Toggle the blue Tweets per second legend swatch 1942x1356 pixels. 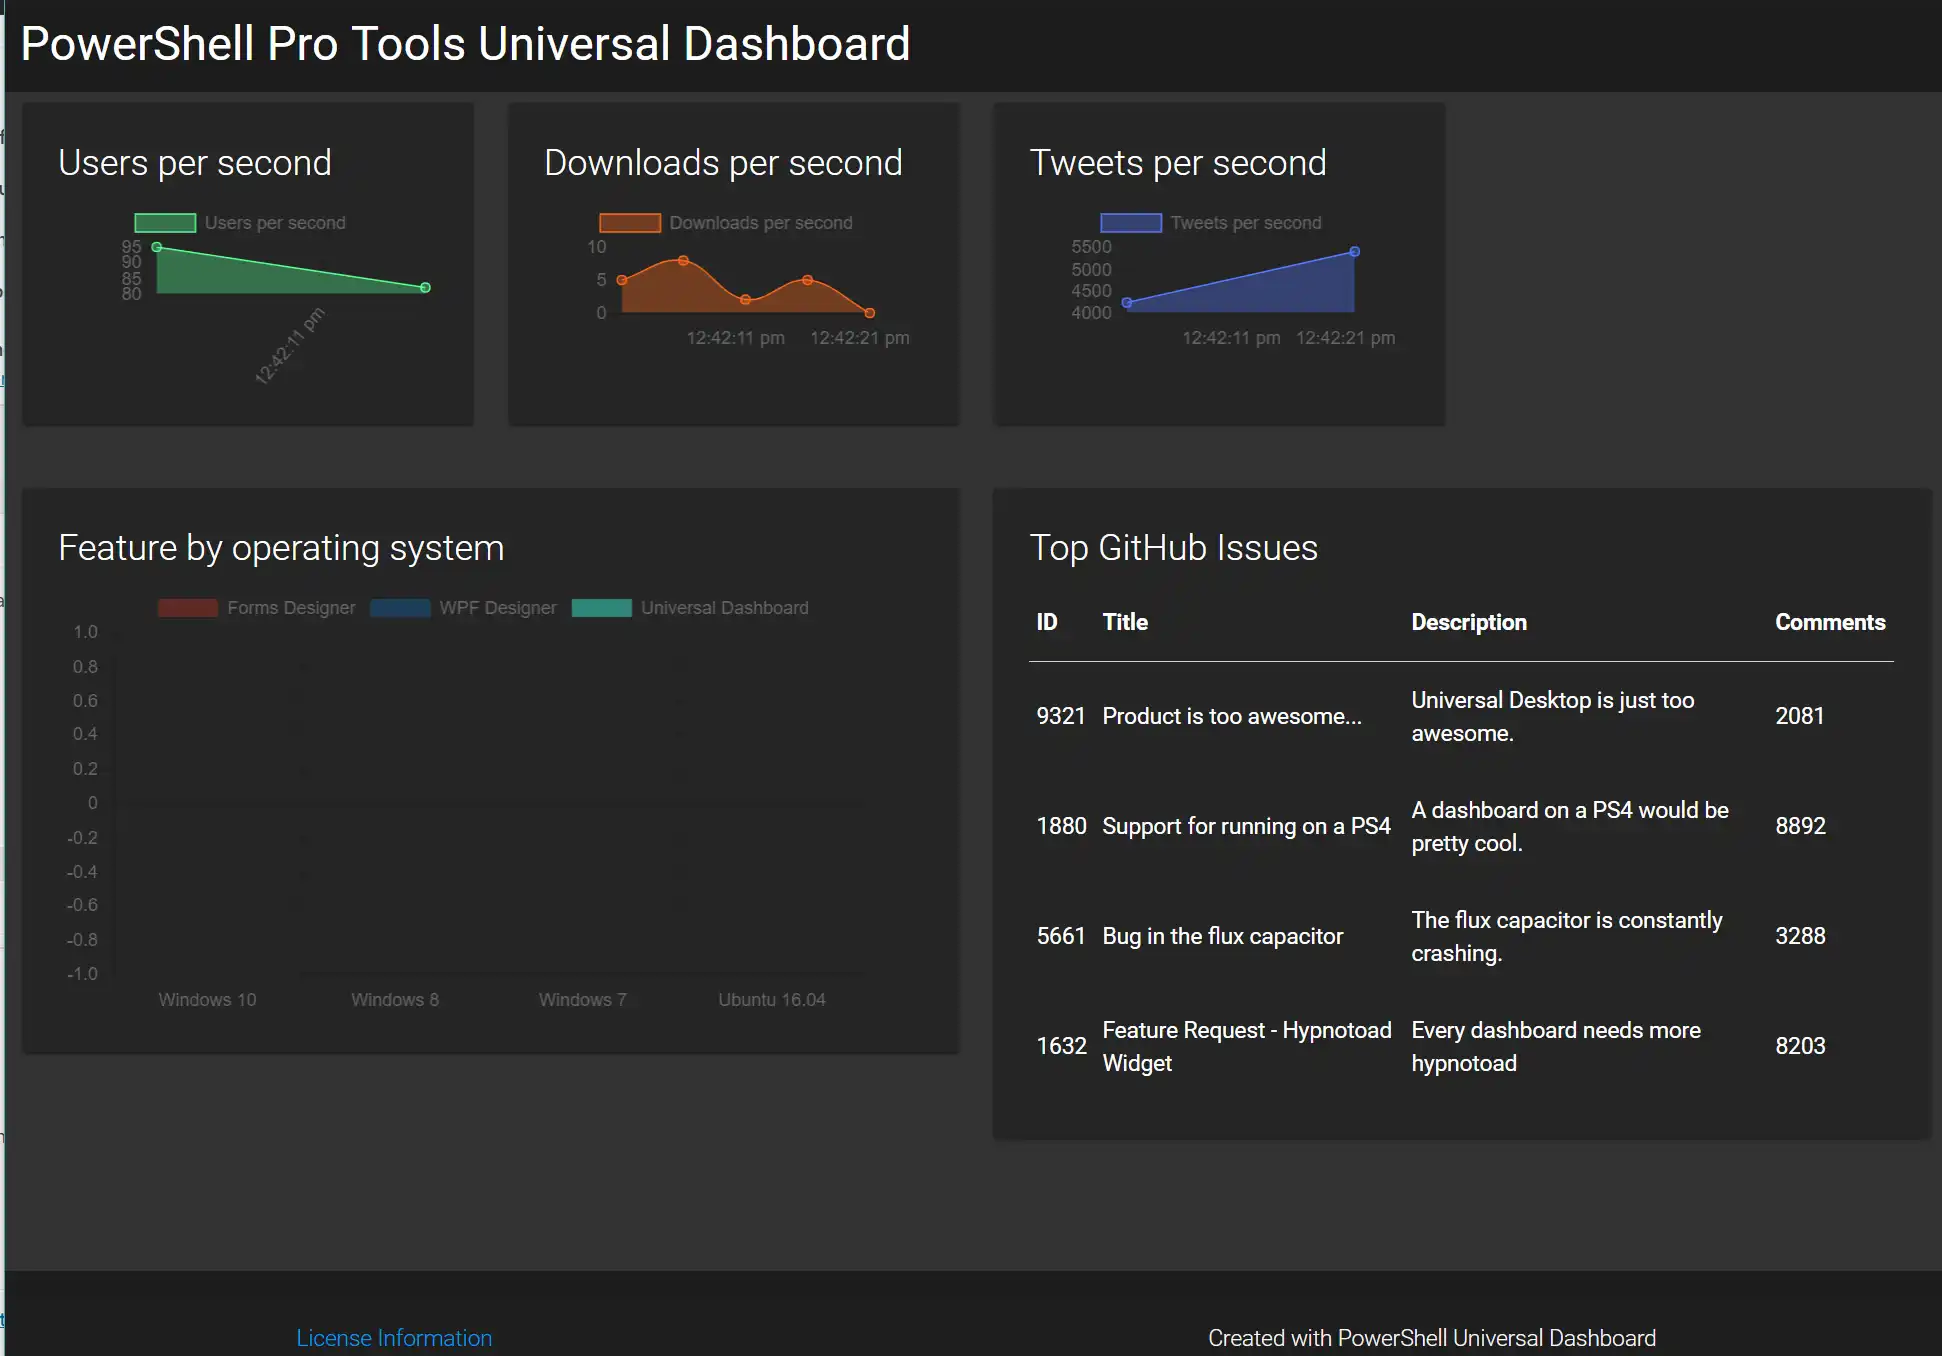[1131, 223]
